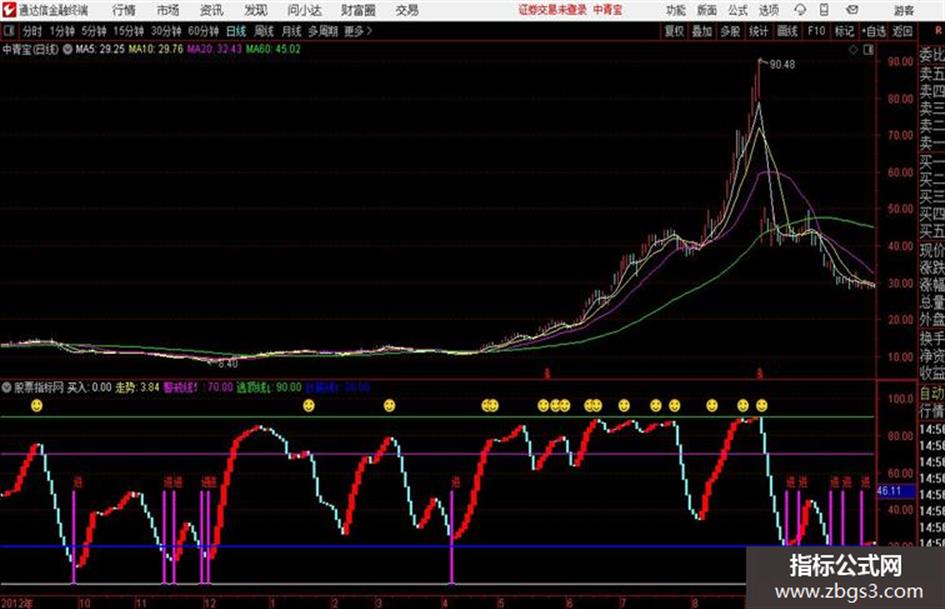Switch to the 60分钟 period tab

(x=203, y=31)
